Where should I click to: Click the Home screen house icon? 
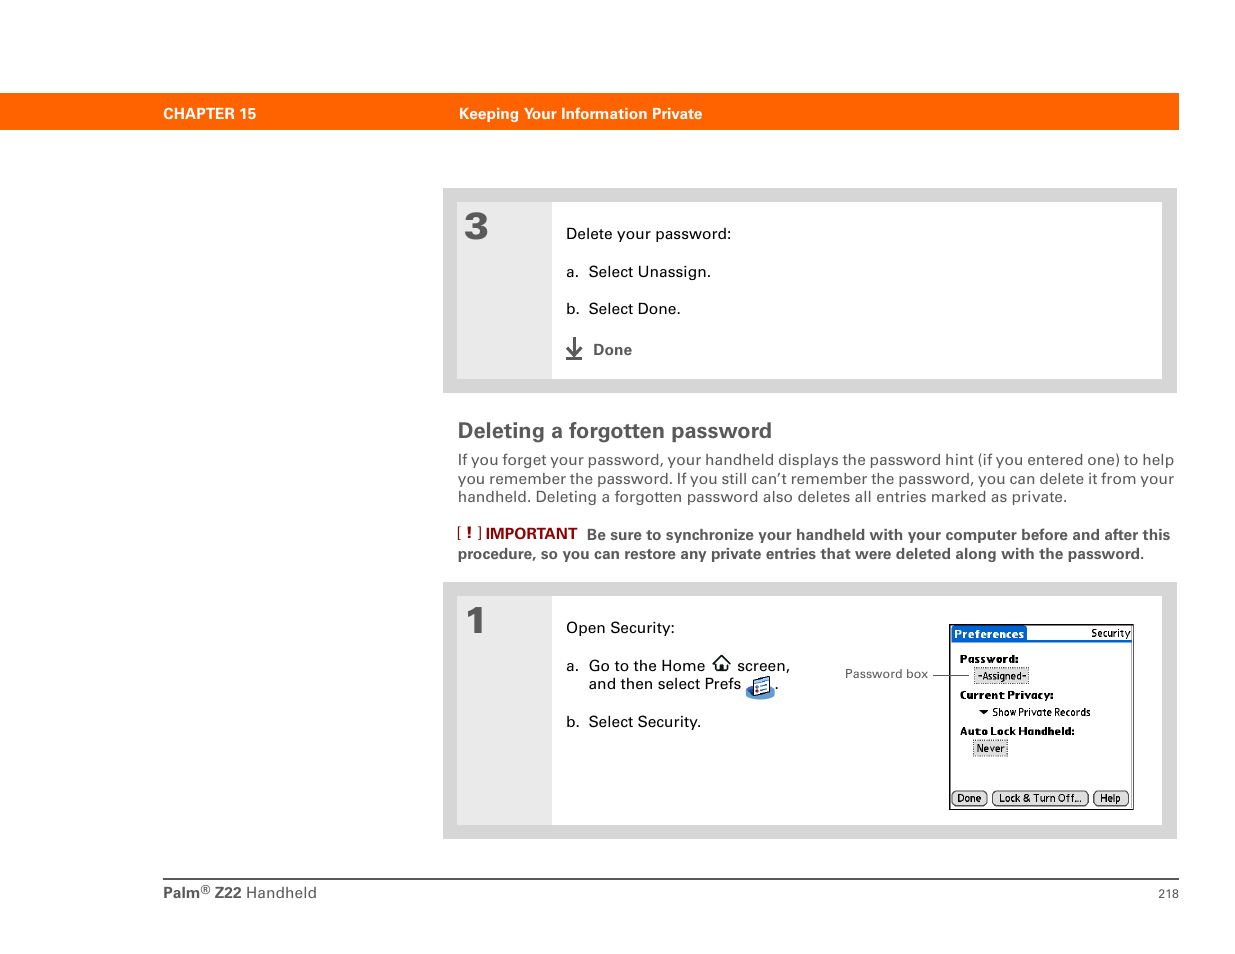[x=721, y=664]
